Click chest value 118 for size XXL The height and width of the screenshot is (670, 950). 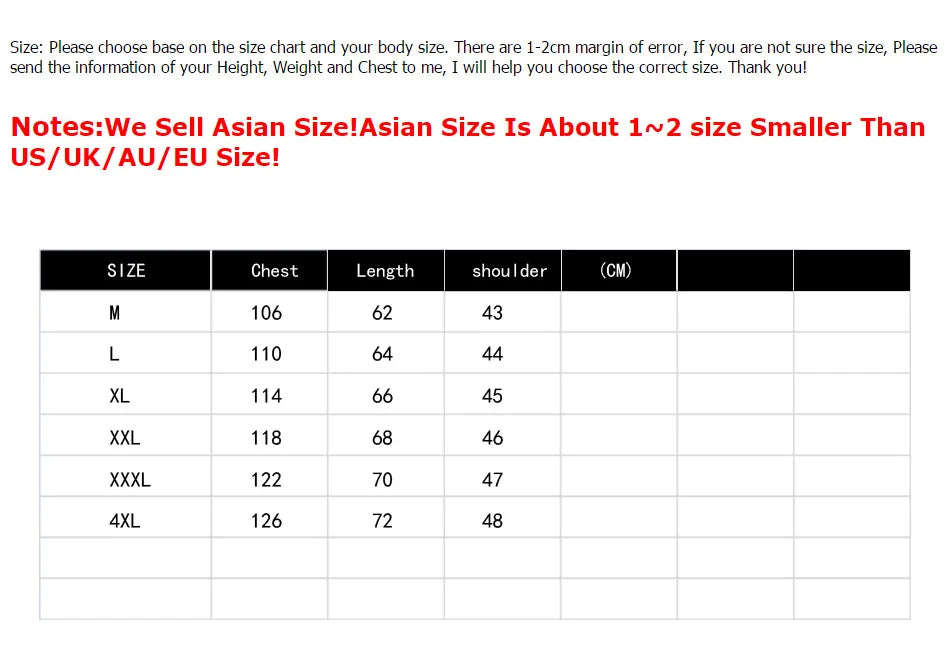[x=266, y=438]
